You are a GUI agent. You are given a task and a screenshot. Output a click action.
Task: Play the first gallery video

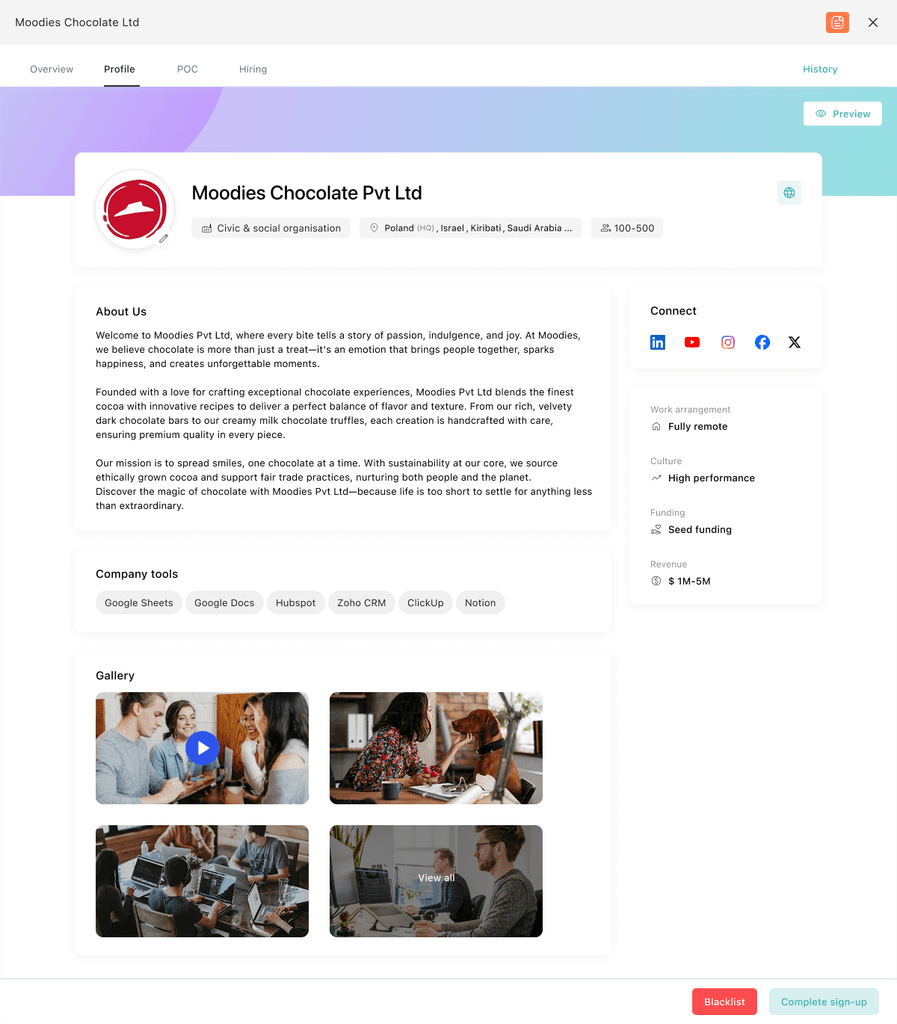[x=202, y=748]
